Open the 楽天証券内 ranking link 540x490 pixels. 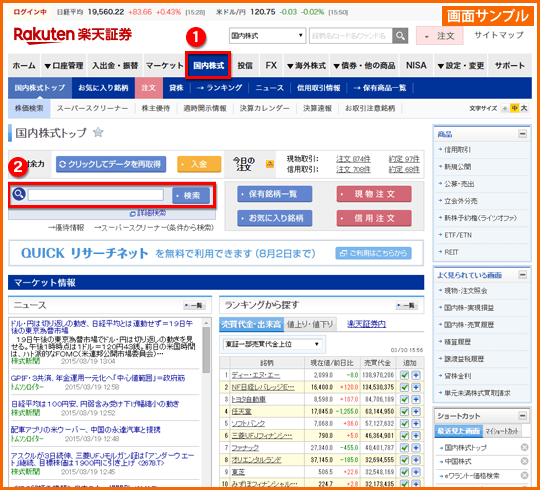tap(366, 324)
